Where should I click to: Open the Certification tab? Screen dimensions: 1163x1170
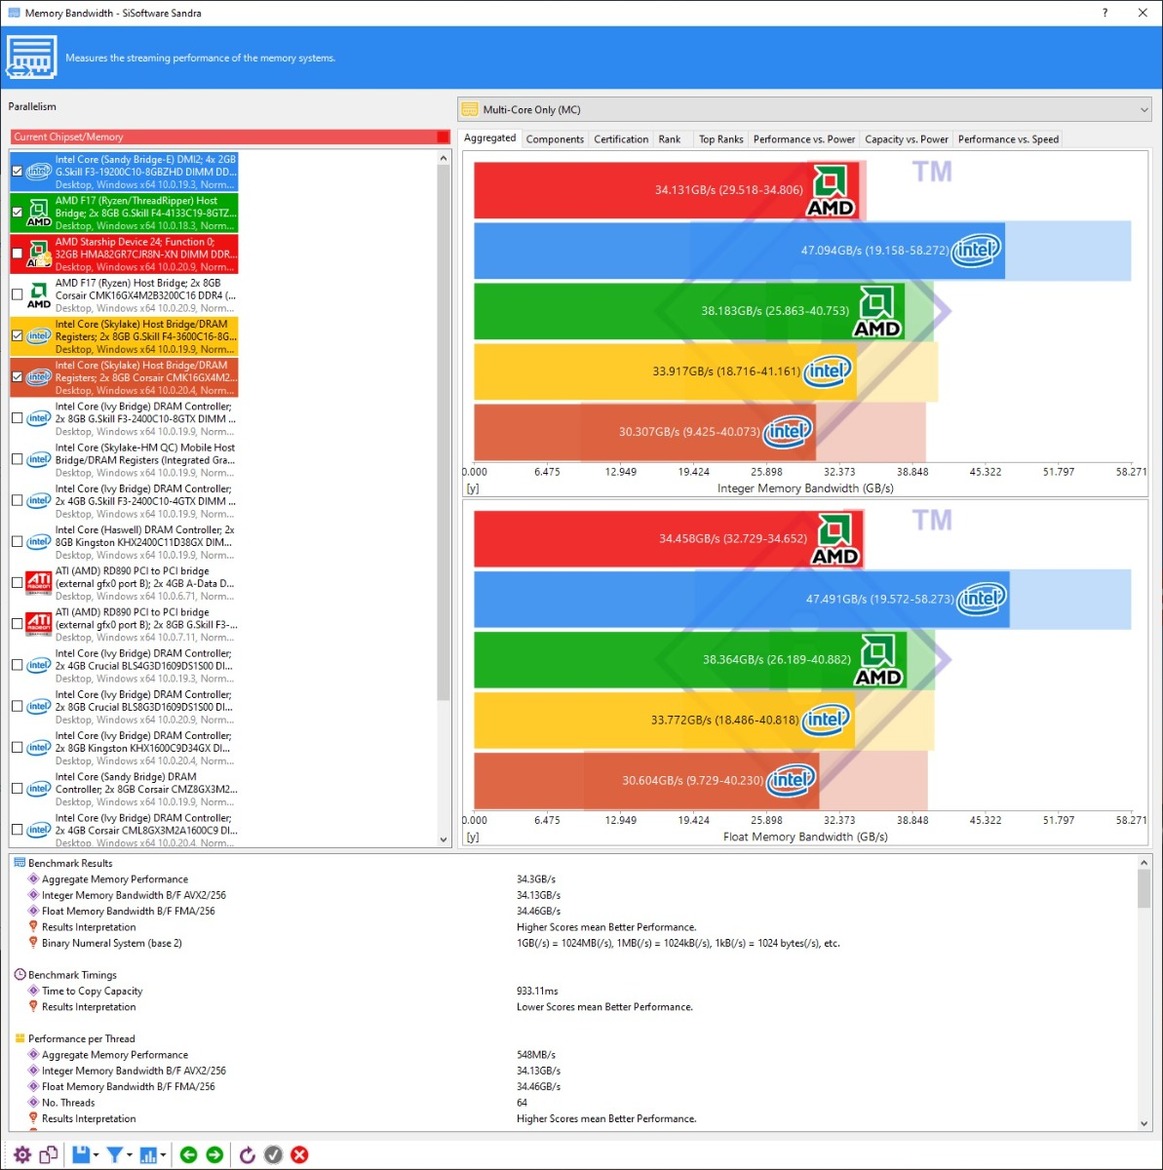click(x=621, y=139)
